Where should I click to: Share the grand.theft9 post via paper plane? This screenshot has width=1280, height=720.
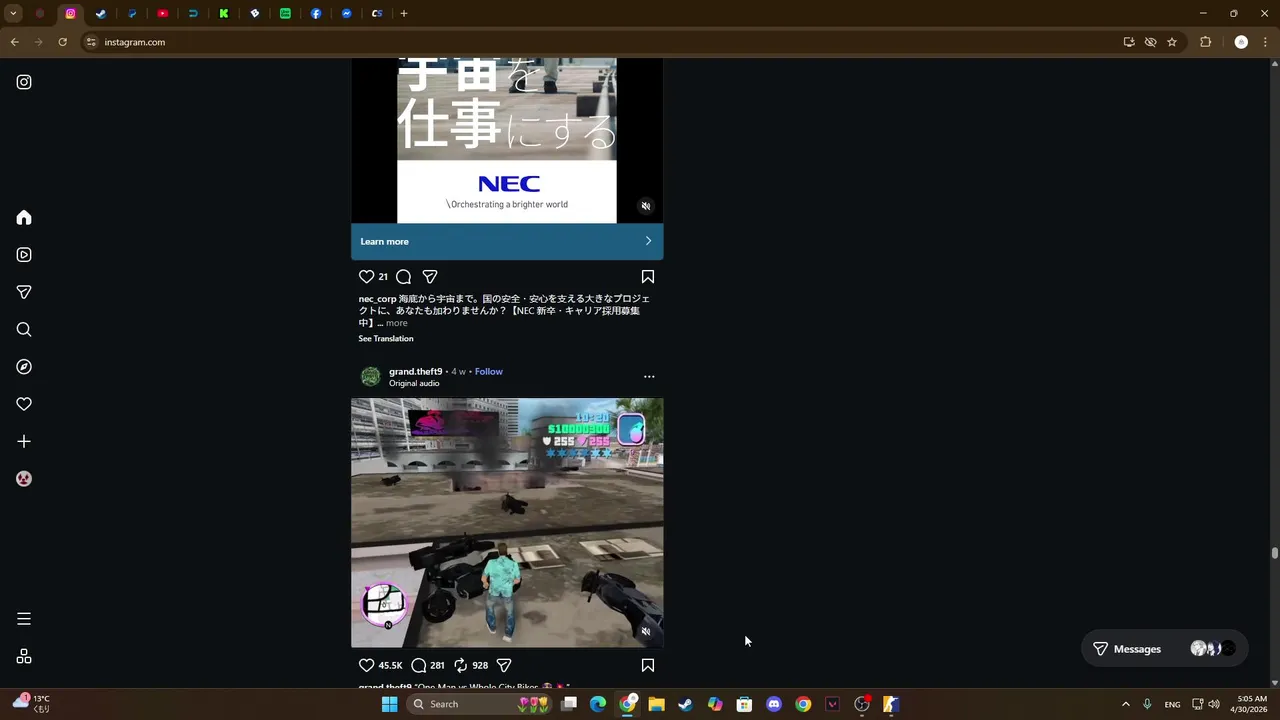[504, 665]
